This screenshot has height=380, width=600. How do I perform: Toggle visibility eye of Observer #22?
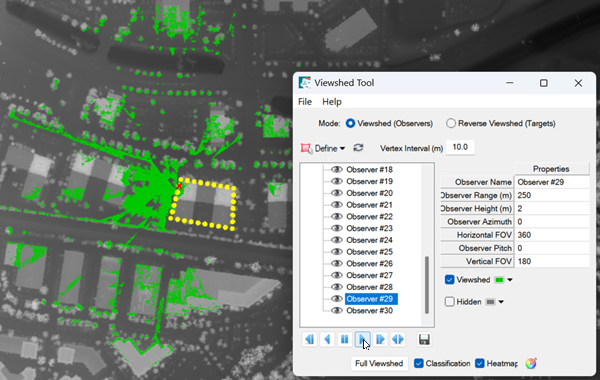click(x=336, y=217)
